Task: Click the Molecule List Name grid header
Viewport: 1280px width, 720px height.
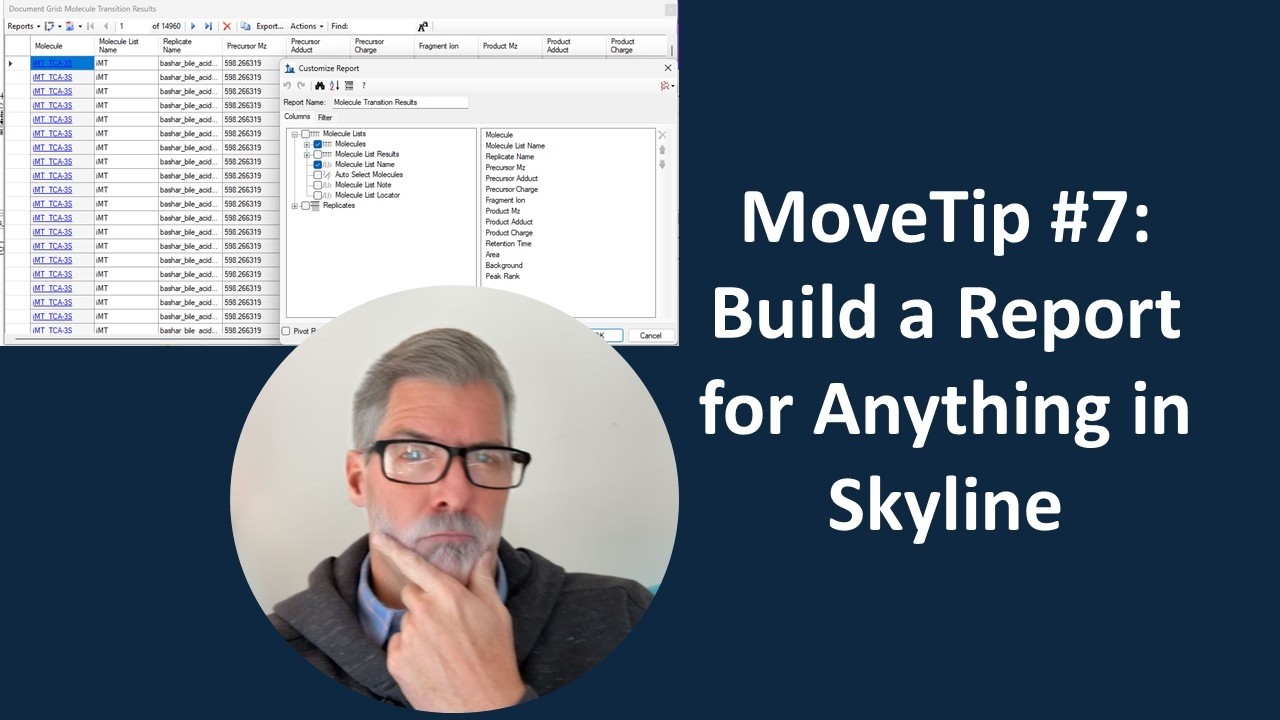Action: tap(126, 46)
